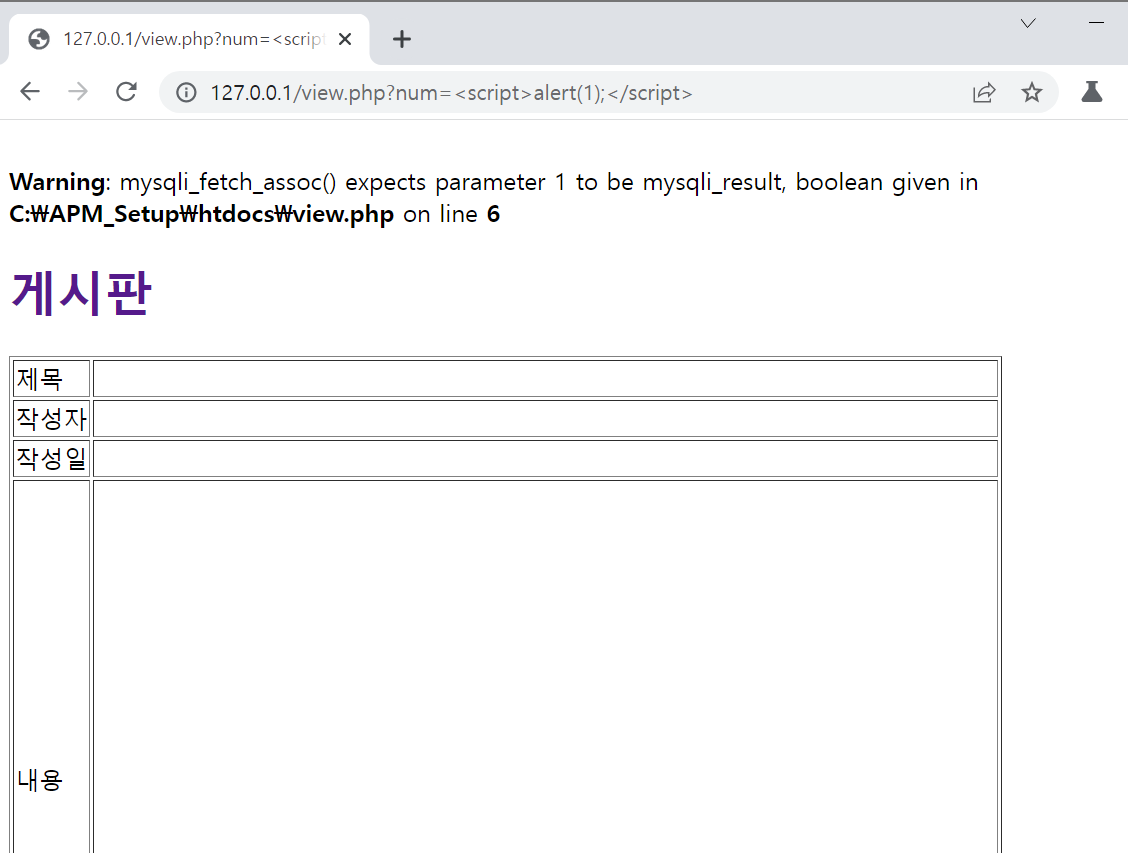
Task: Go back to the previous page
Action: click(x=30, y=92)
